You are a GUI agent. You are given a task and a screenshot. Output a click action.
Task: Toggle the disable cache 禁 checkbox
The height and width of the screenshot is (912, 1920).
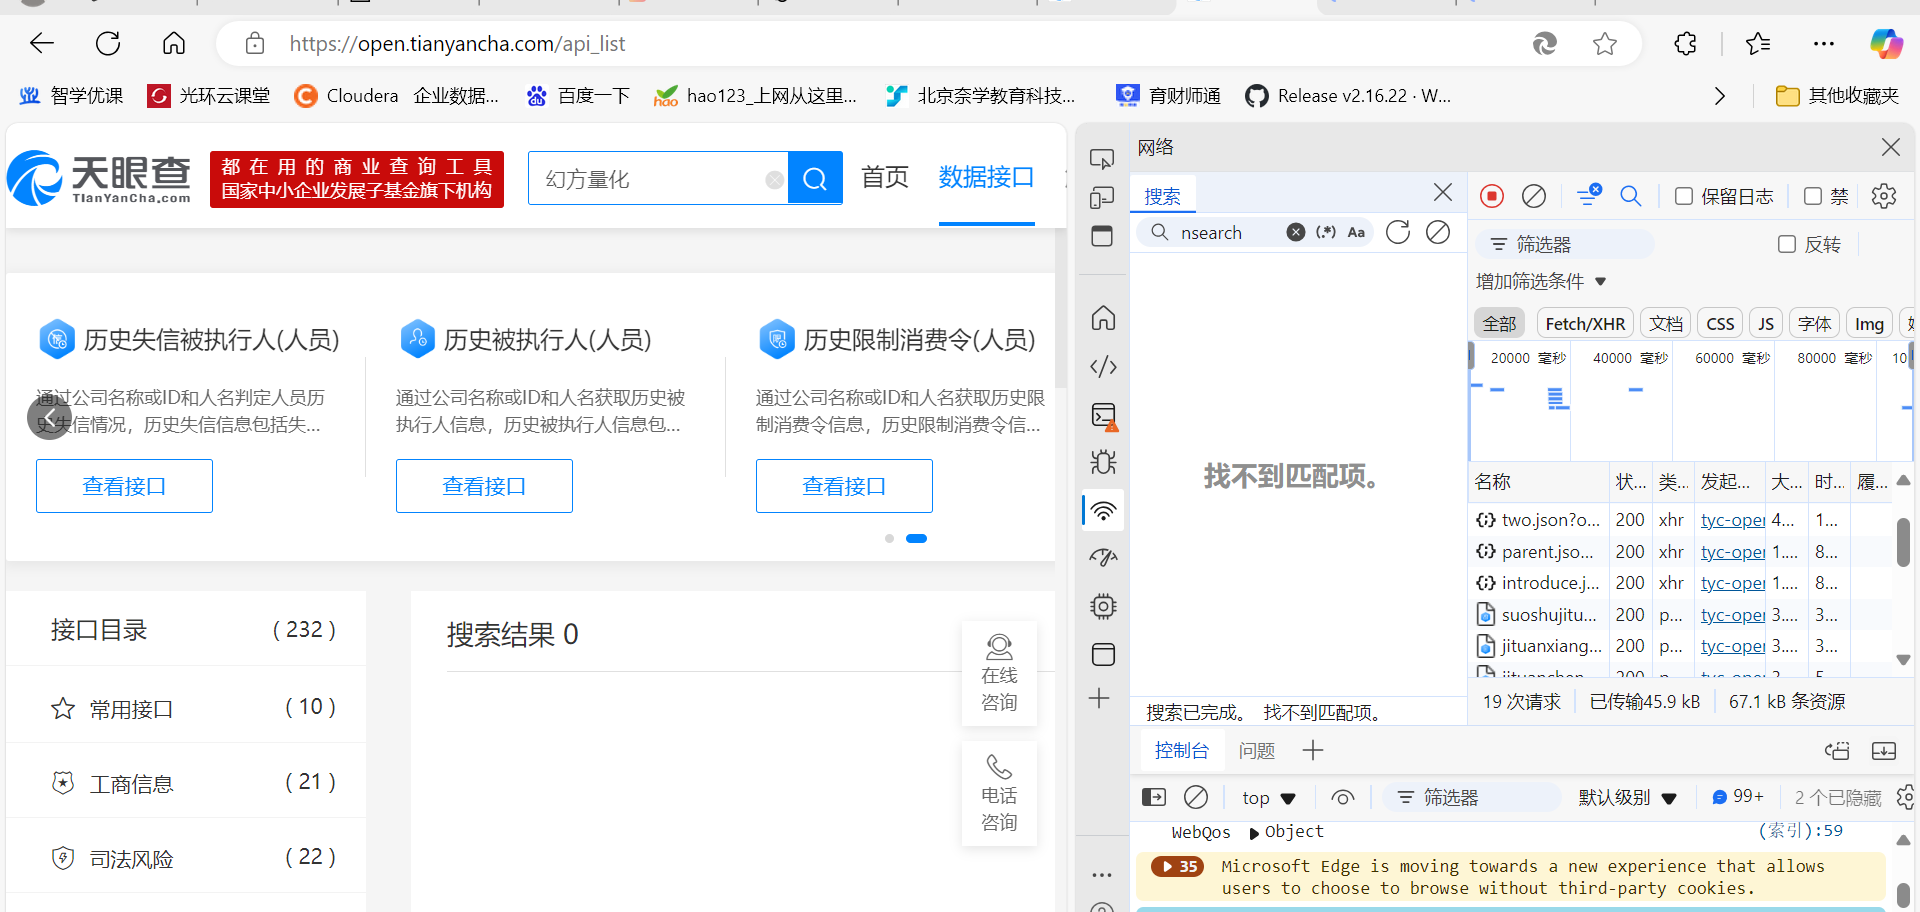pyautogui.click(x=1812, y=196)
